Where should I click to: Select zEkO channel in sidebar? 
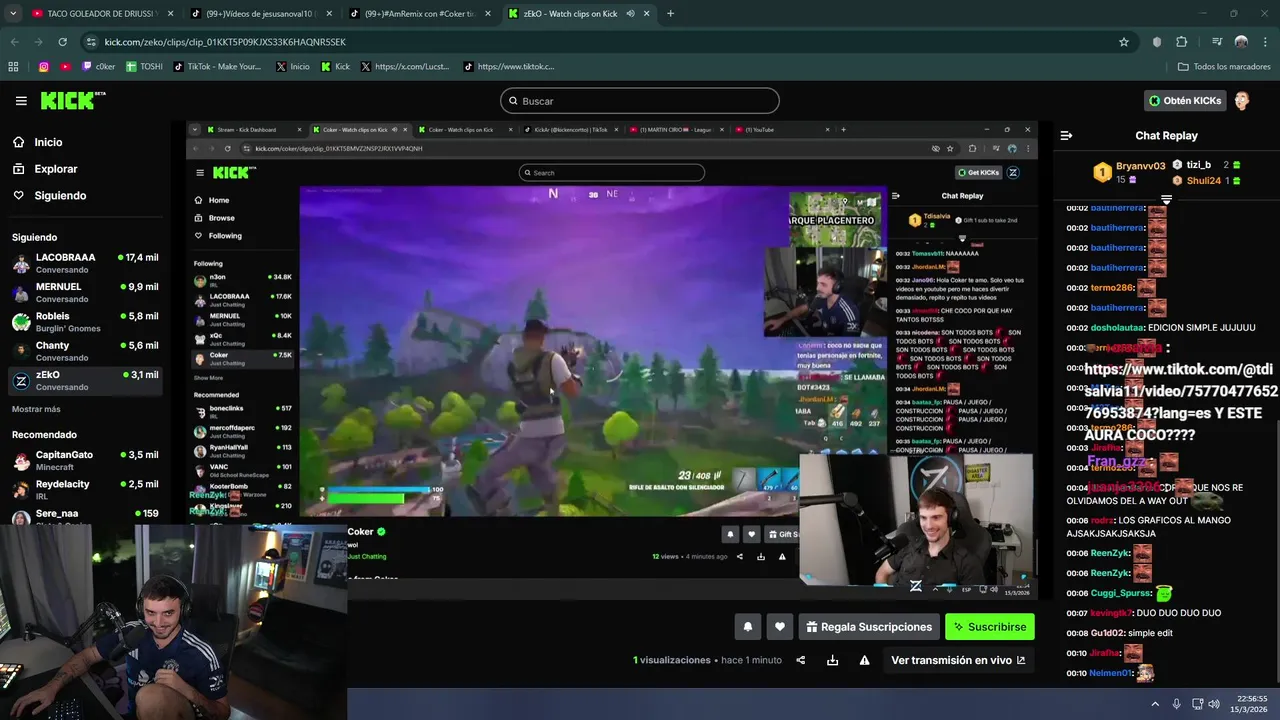click(x=85, y=380)
